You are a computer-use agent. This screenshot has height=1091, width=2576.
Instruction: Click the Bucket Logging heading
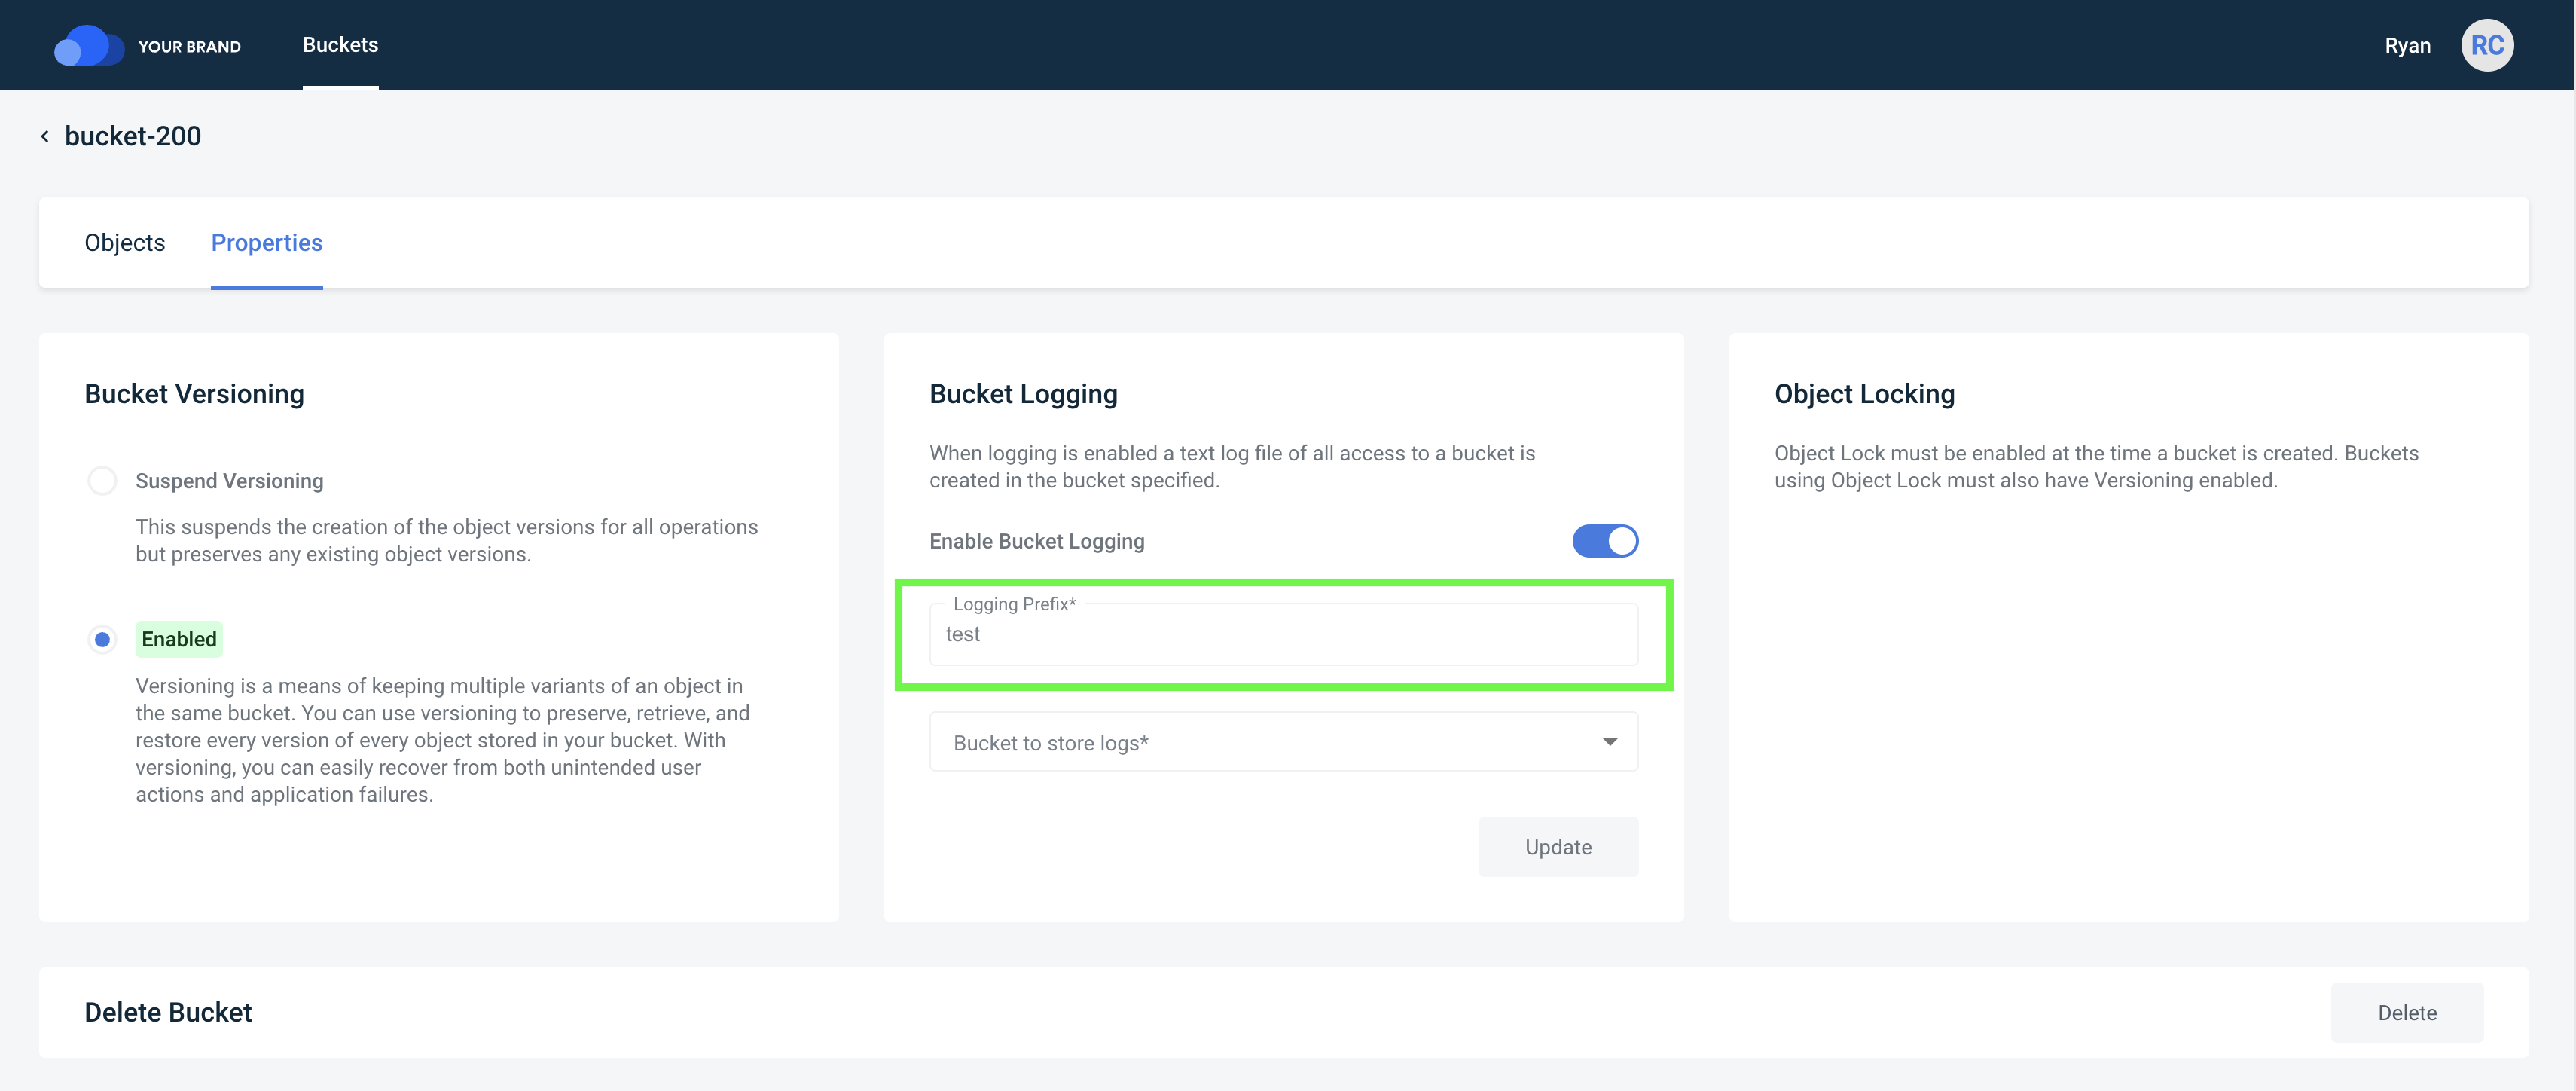pos(1023,394)
